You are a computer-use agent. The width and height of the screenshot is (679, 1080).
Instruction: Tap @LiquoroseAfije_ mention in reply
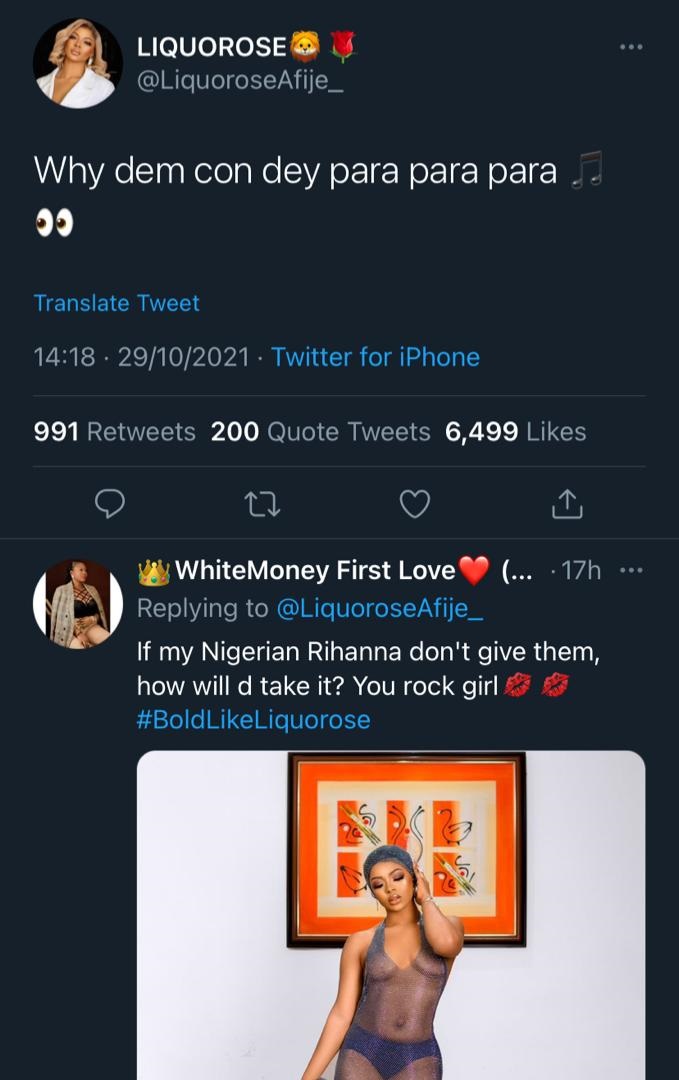coord(379,608)
